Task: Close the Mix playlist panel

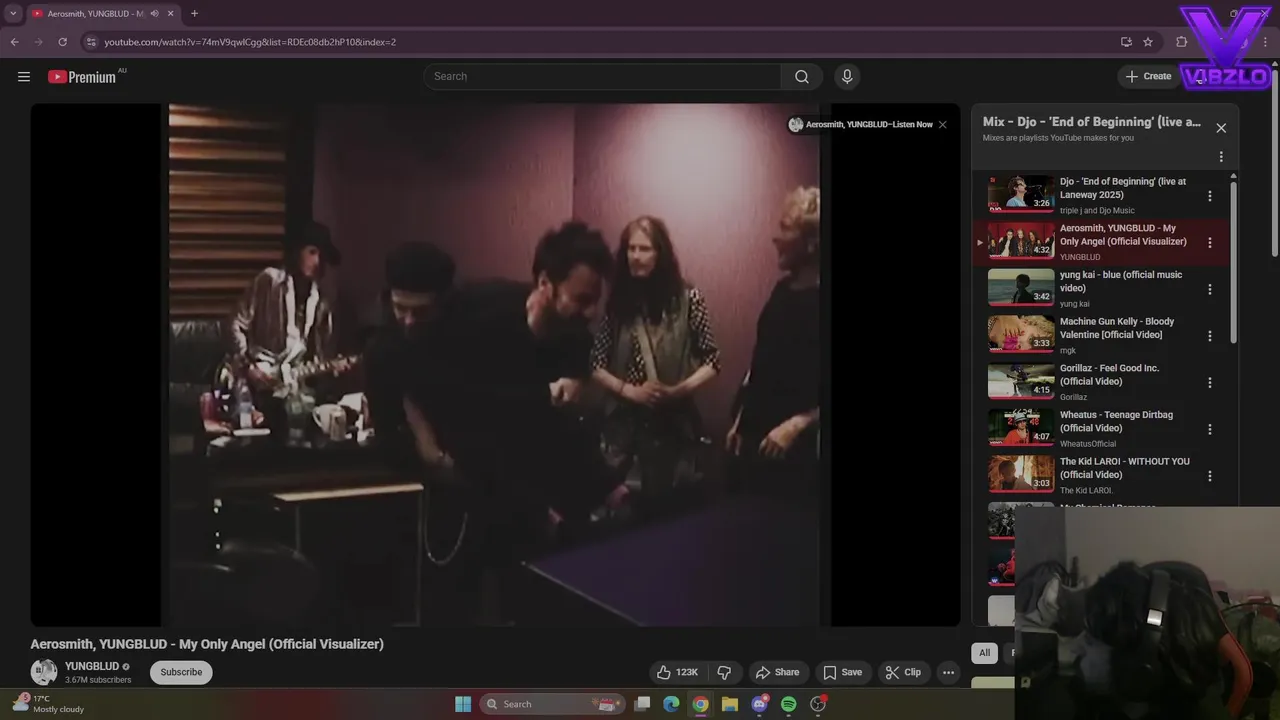Action: click(1221, 128)
